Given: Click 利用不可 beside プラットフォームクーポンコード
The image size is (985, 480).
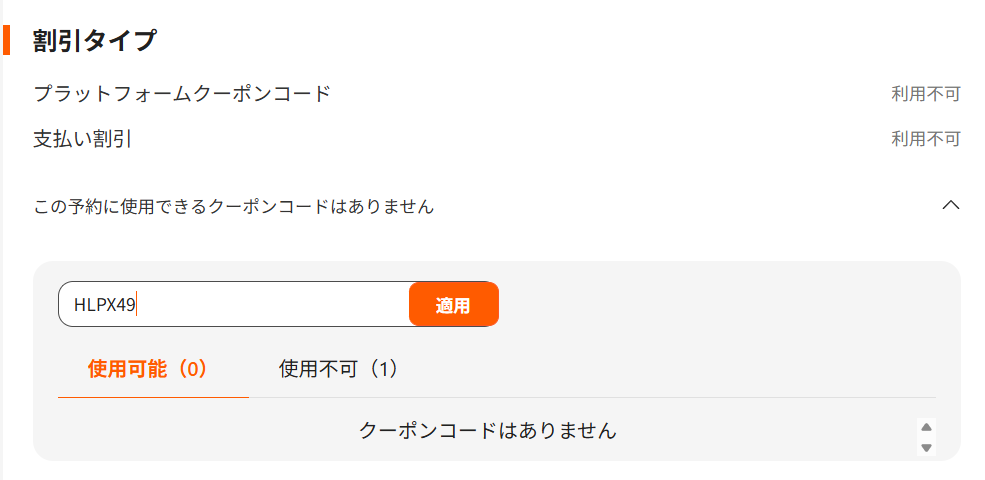Looking at the screenshot, I should click(x=926, y=94).
